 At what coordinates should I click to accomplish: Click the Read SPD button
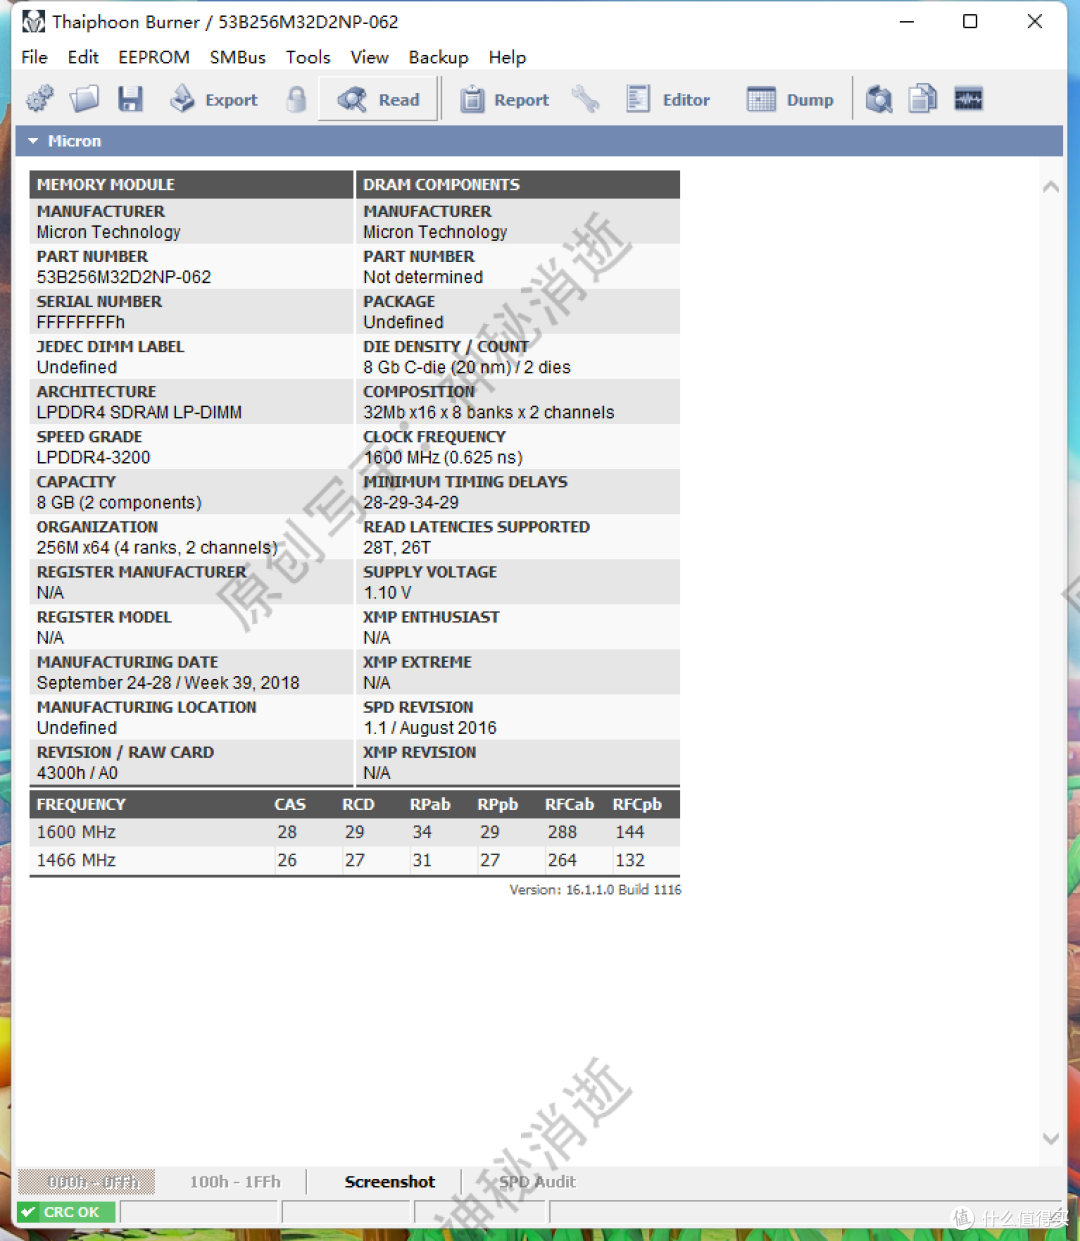click(379, 99)
